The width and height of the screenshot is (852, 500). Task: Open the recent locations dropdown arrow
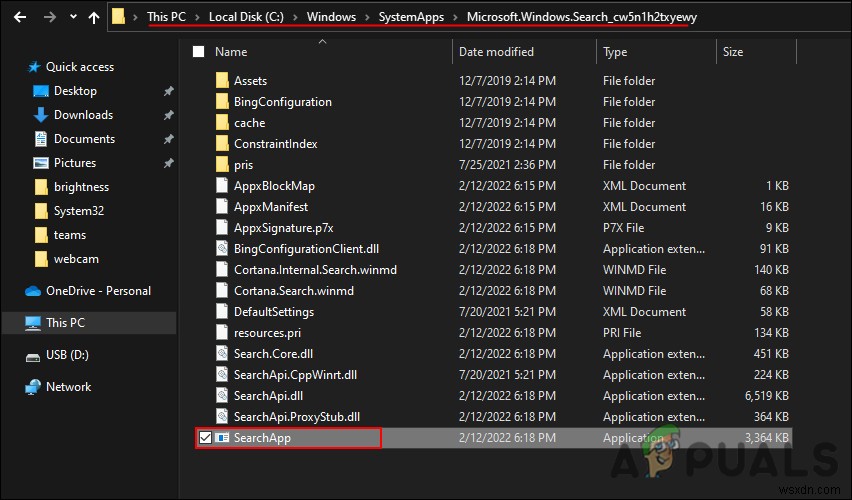tap(73, 17)
